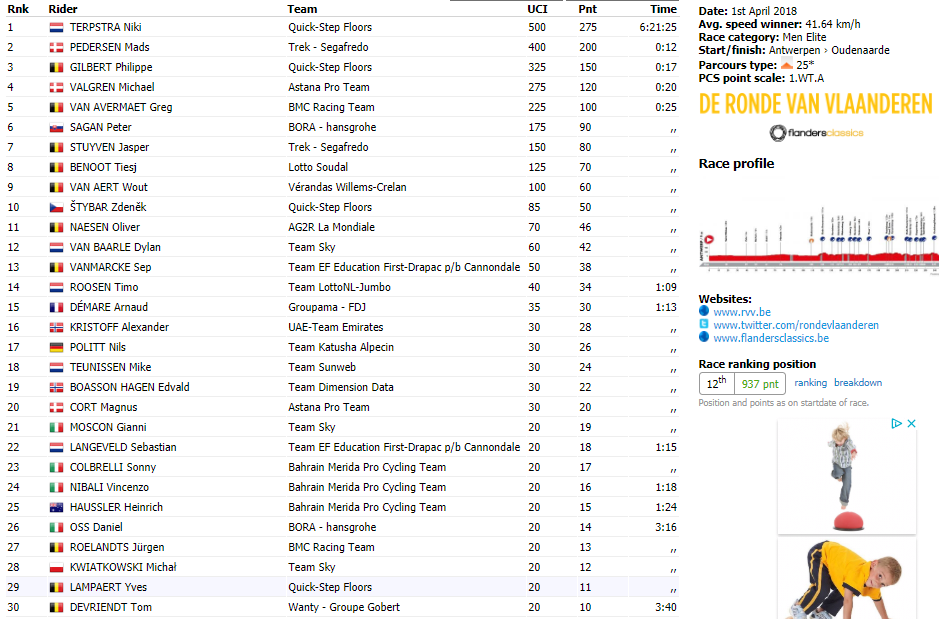Click the globe icon next to www.rvv.be

coord(704,311)
